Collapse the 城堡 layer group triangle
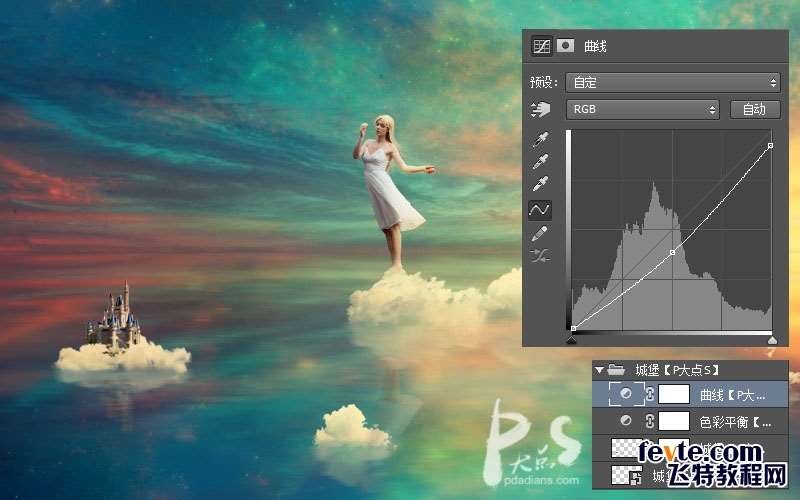The image size is (800, 500). tap(599, 369)
